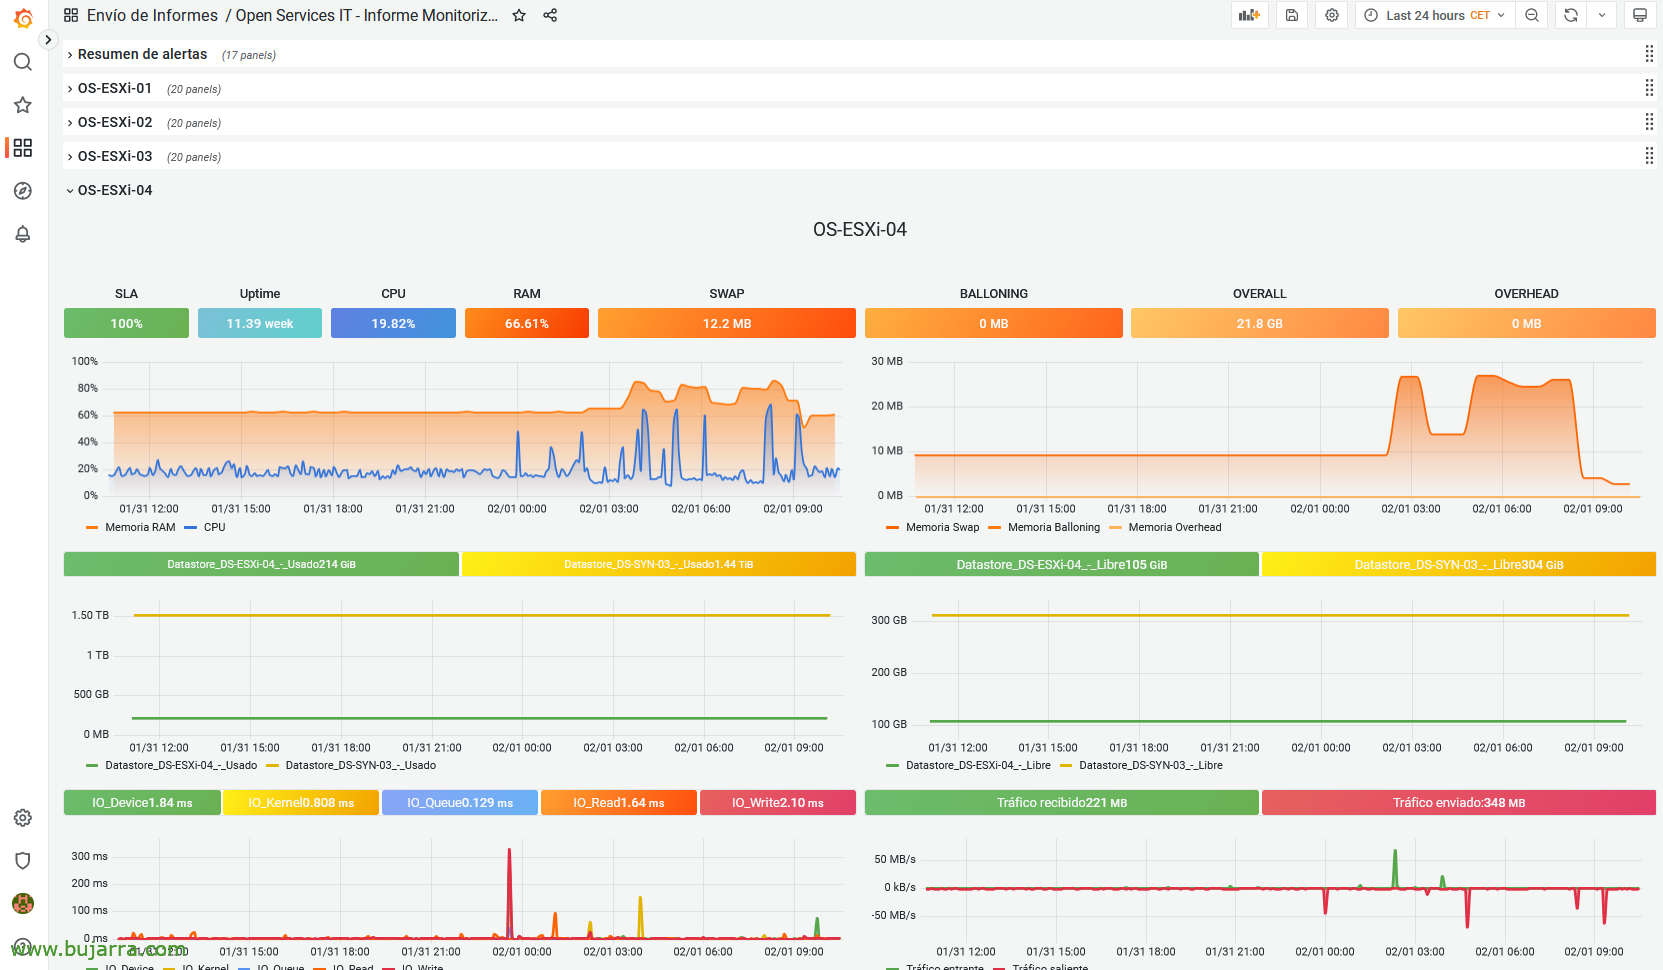Grab drag handle of Resumen de alertas row

coord(1649,54)
